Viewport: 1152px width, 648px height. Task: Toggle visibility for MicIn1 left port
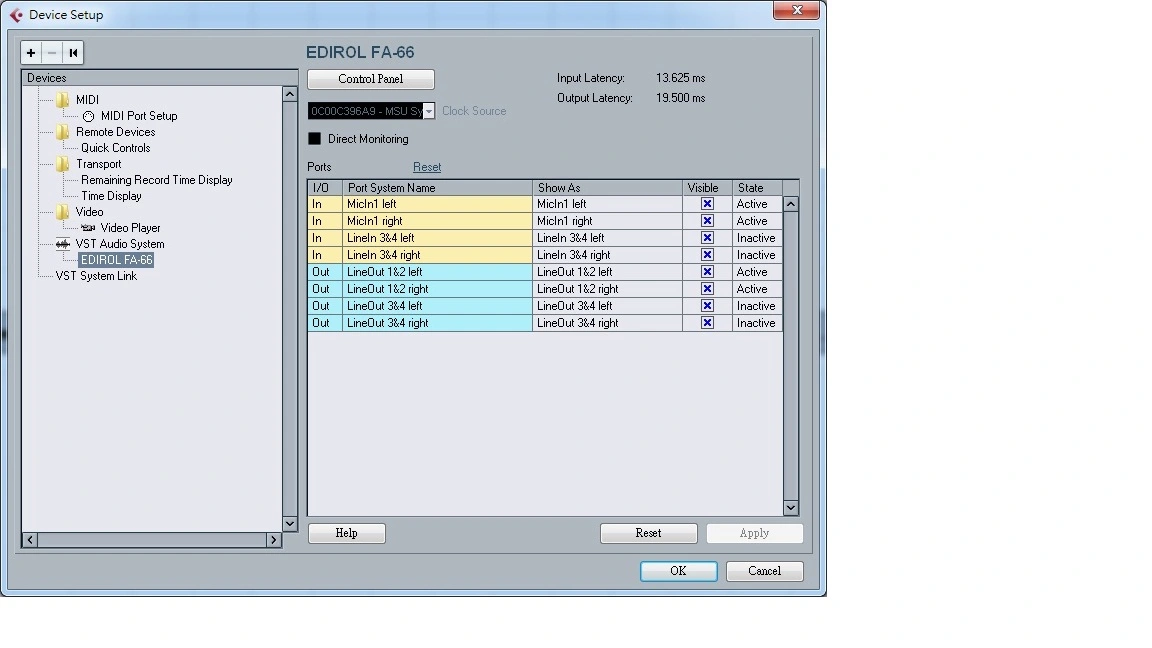click(707, 204)
